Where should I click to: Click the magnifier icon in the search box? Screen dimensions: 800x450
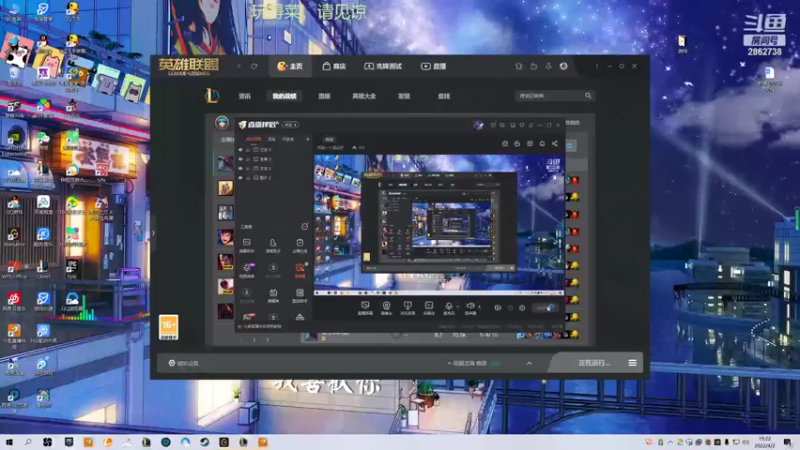[588, 95]
